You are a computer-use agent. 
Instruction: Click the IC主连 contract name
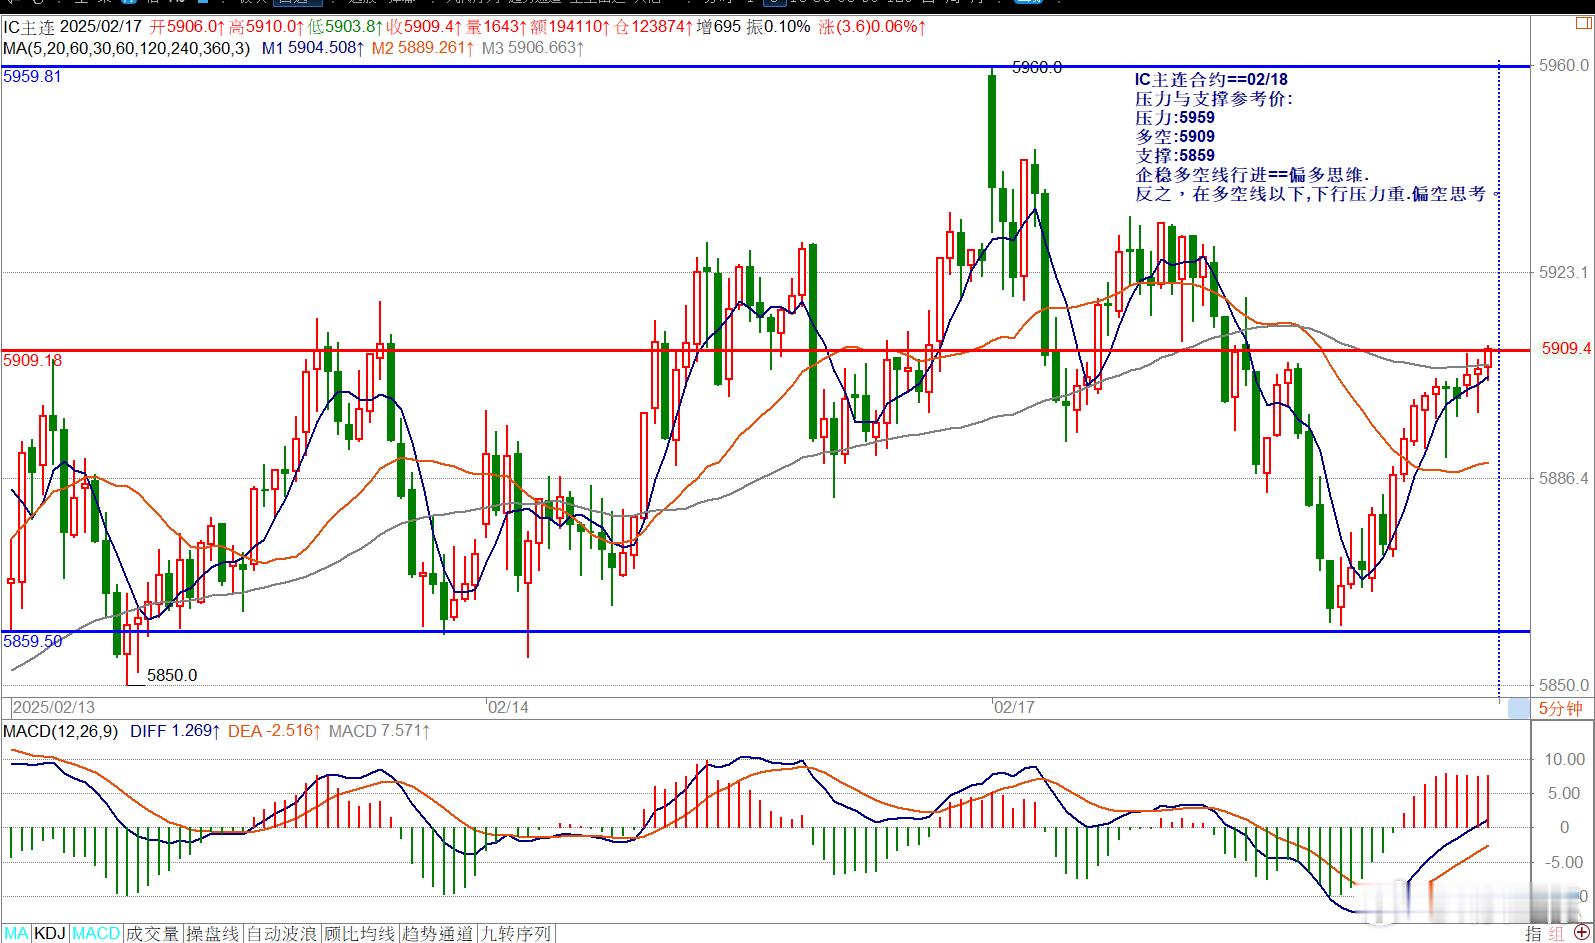[x=29, y=27]
